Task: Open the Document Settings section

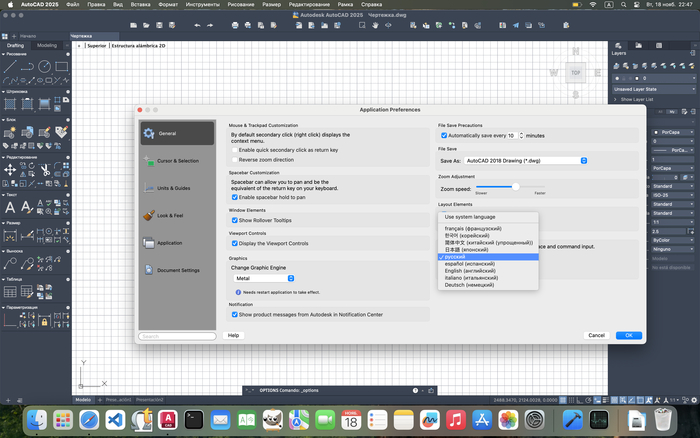Action: (177, 270)
